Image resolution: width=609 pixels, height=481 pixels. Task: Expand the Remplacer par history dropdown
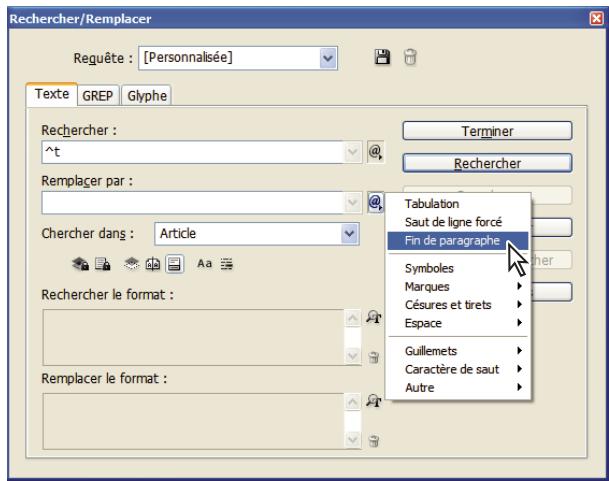click(352, 202)
